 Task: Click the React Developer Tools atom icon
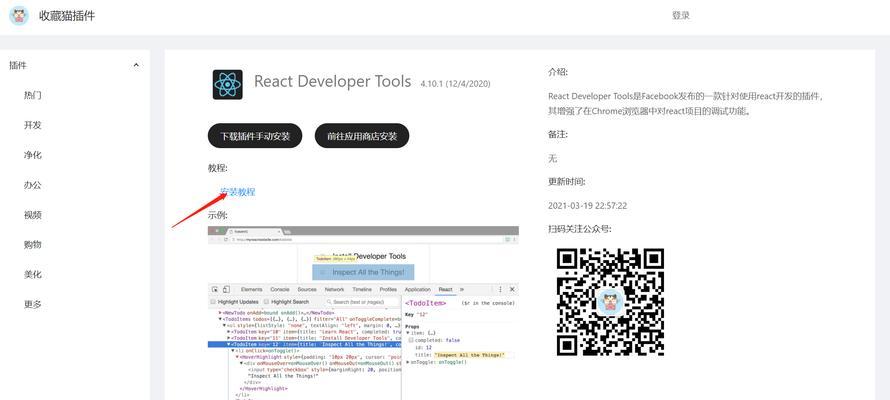coord(228,85)
